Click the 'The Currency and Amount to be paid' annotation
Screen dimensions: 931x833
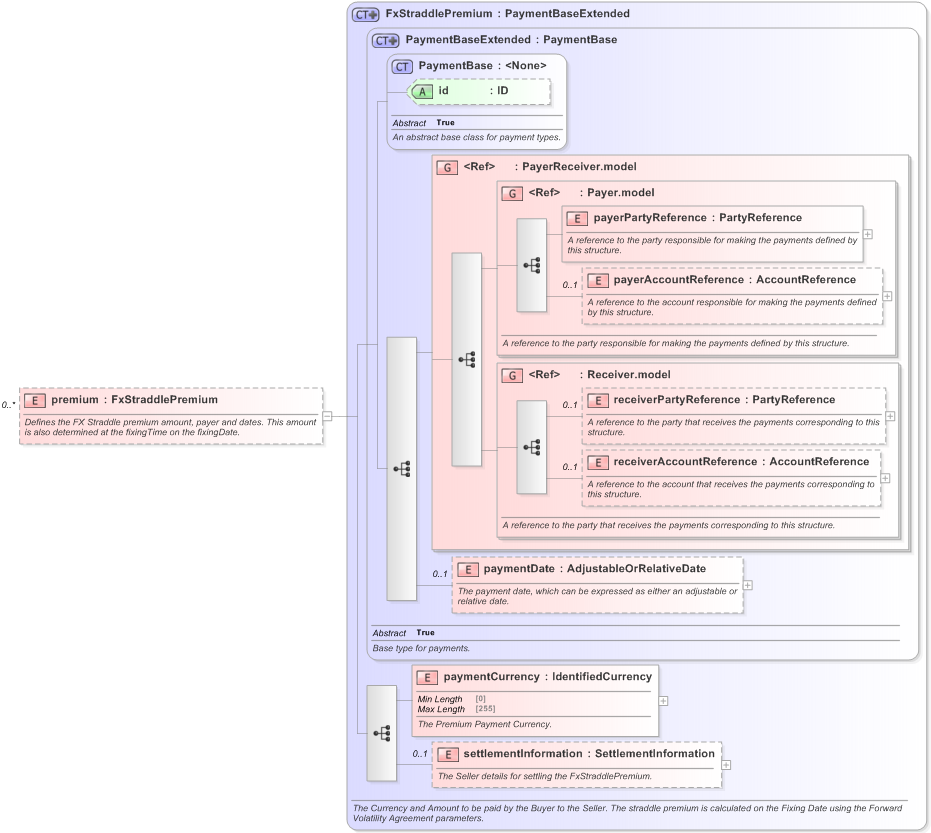pyautogui.click(x=627, y=813)
